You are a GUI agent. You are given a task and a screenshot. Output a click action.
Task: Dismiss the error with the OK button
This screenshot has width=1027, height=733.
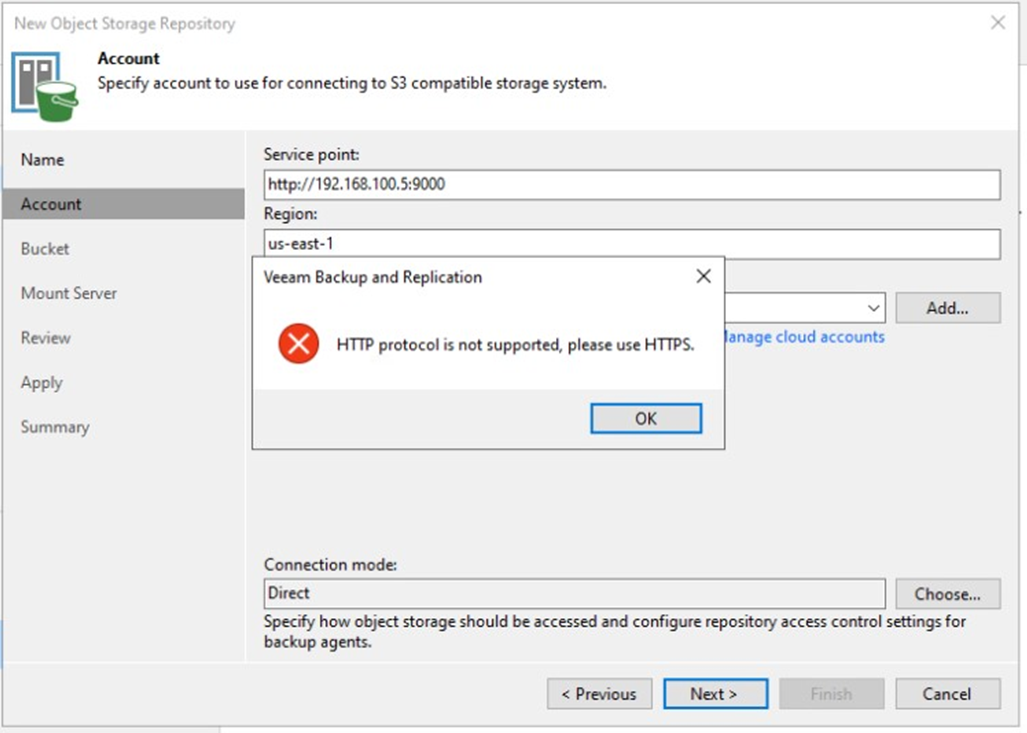(646, 418)
